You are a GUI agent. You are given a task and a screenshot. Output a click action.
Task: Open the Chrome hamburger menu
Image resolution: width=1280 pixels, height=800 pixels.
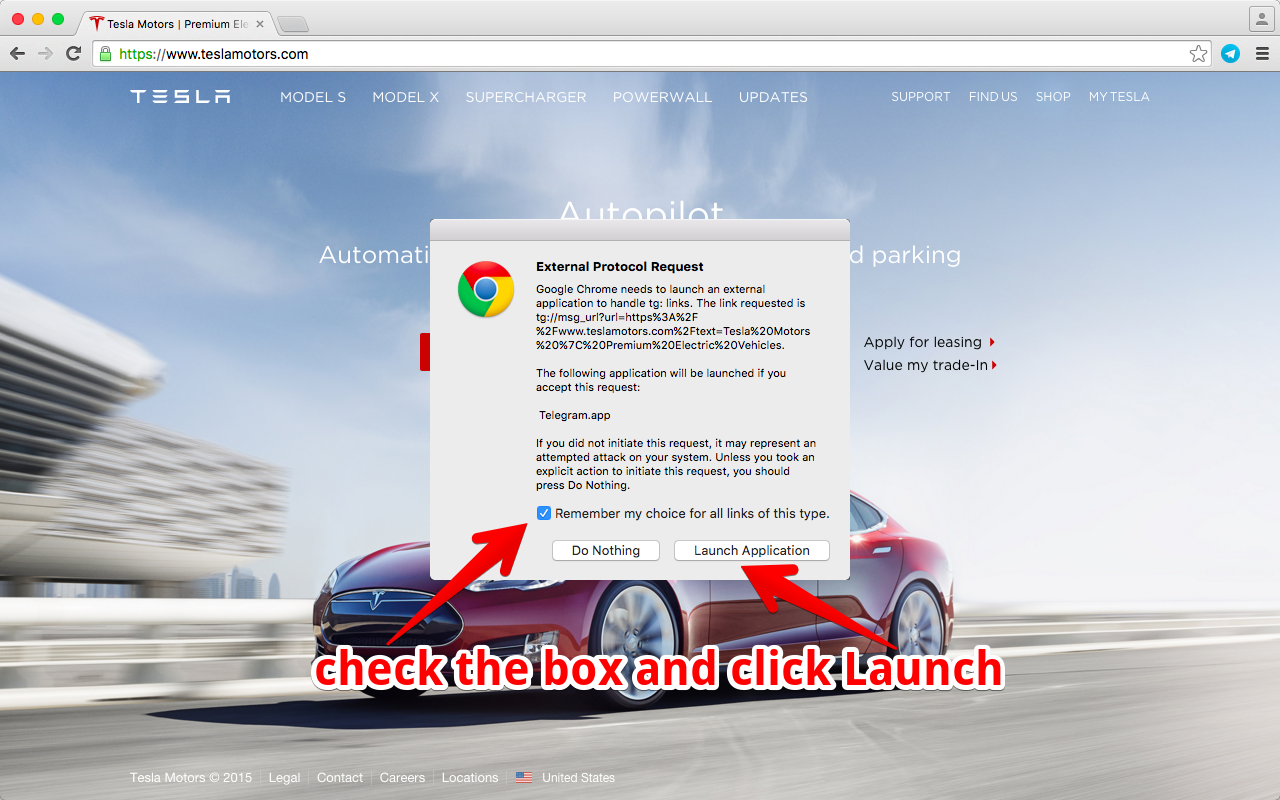click(x=1261, y=54)
